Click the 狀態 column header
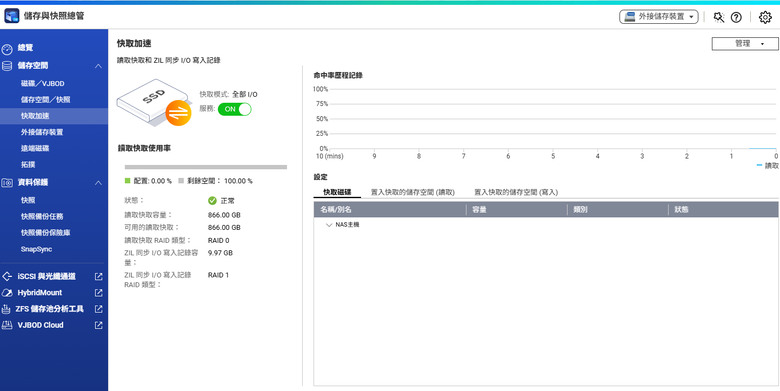The height and width of the screenshot is (391, 780). (x=723, y=209)
